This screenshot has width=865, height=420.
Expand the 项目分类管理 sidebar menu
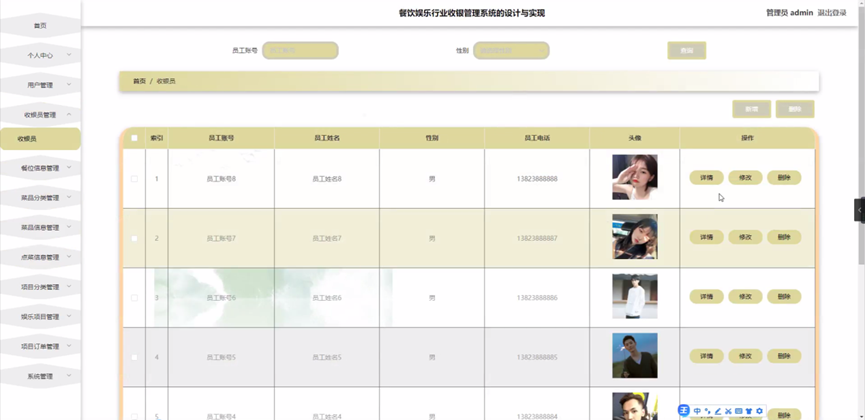(x=40, y=287)
